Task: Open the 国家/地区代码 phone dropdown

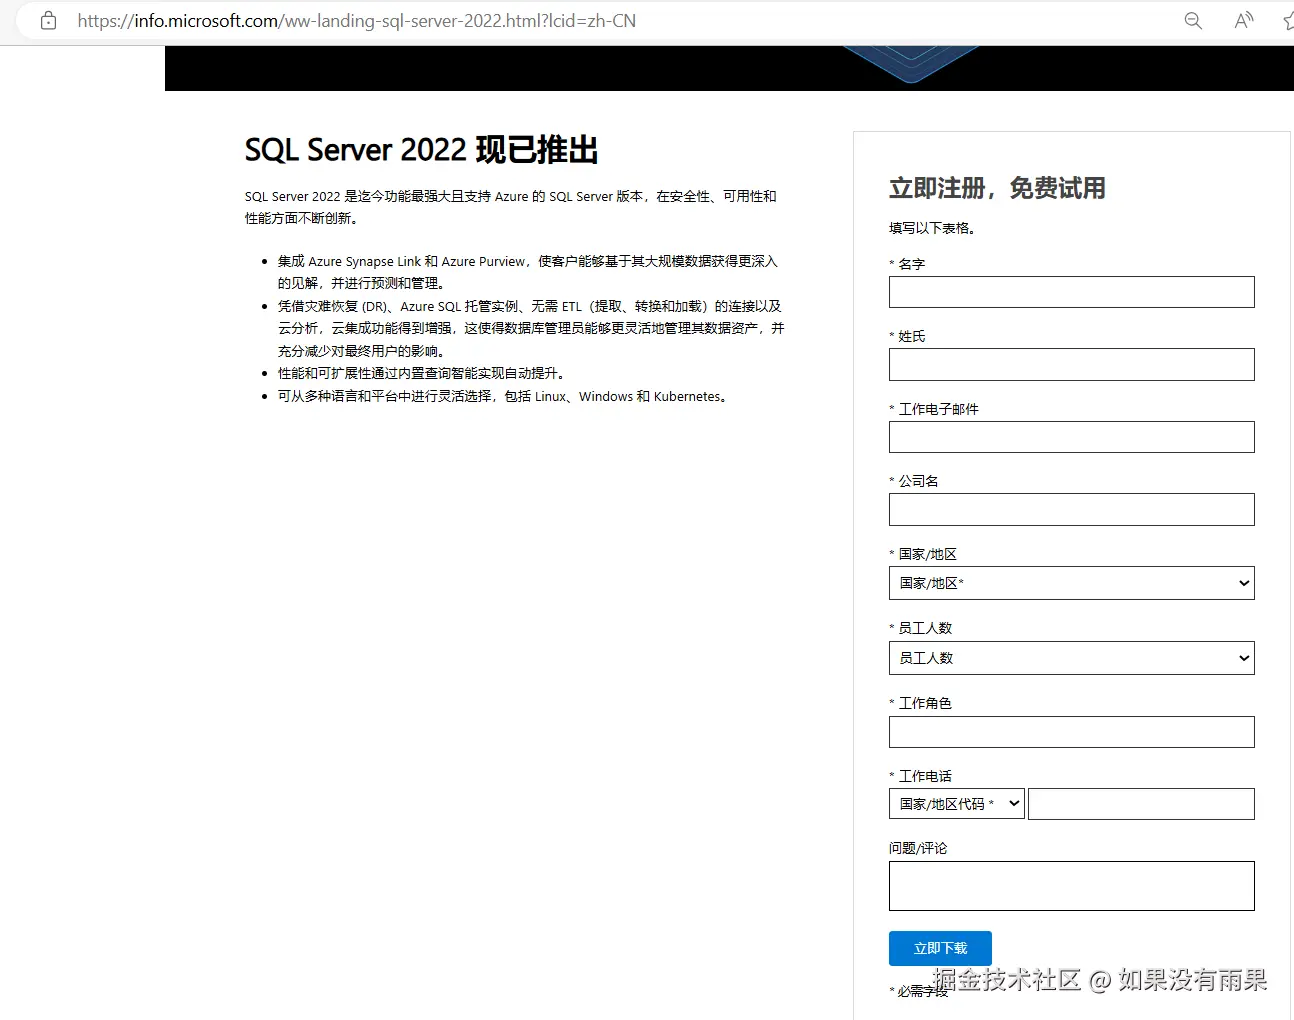Action: [957, 804]
